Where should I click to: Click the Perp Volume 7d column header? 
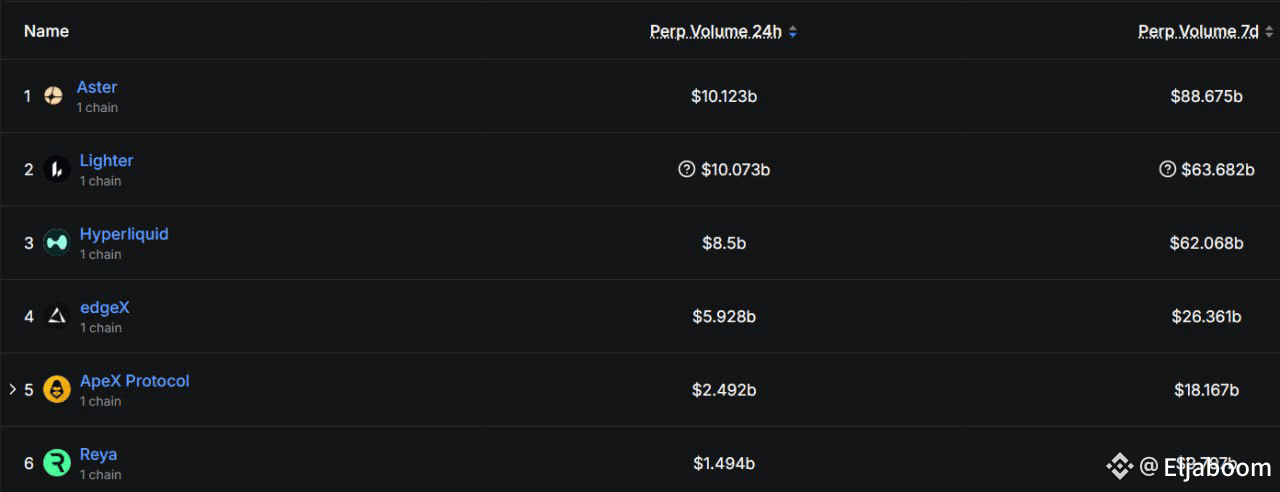(x=1198, y=32)
